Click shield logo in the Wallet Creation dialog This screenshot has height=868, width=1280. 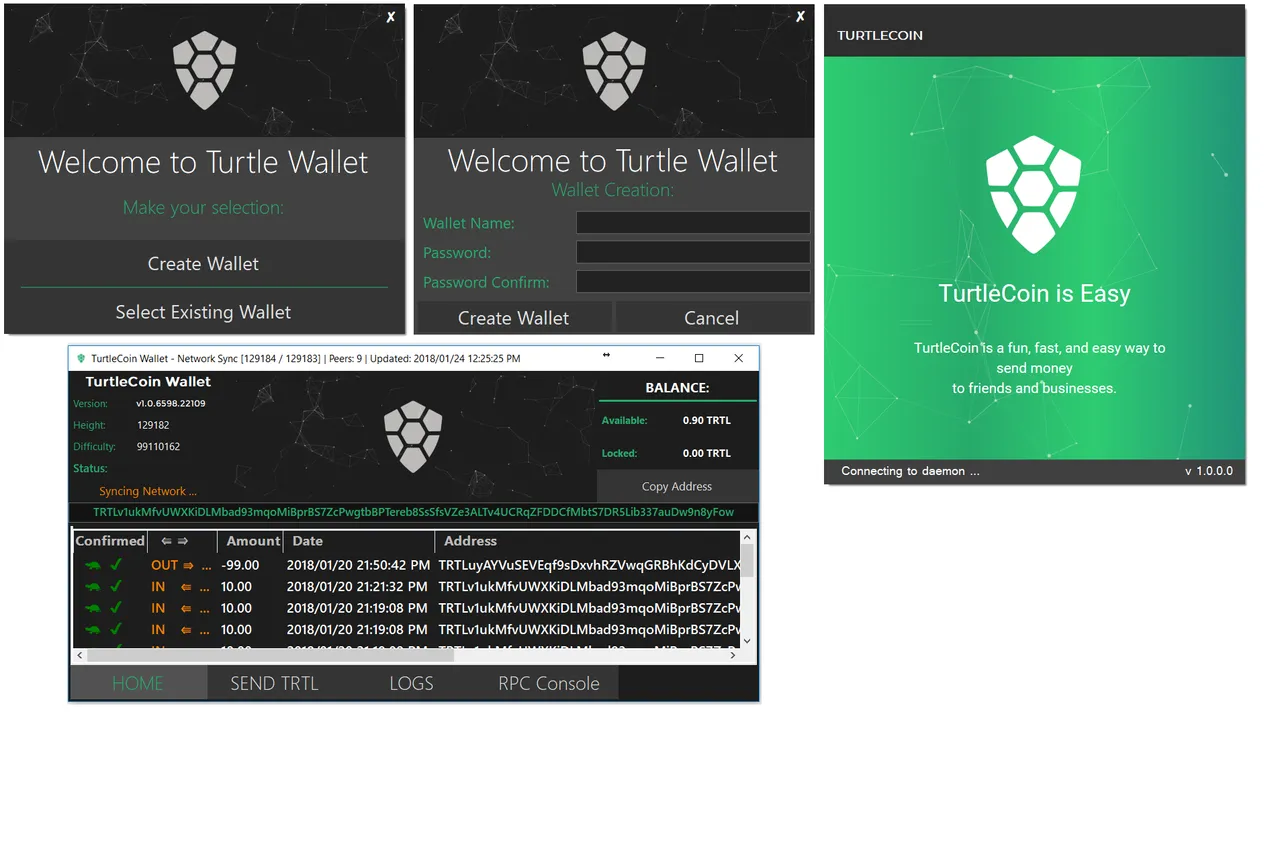613,70
